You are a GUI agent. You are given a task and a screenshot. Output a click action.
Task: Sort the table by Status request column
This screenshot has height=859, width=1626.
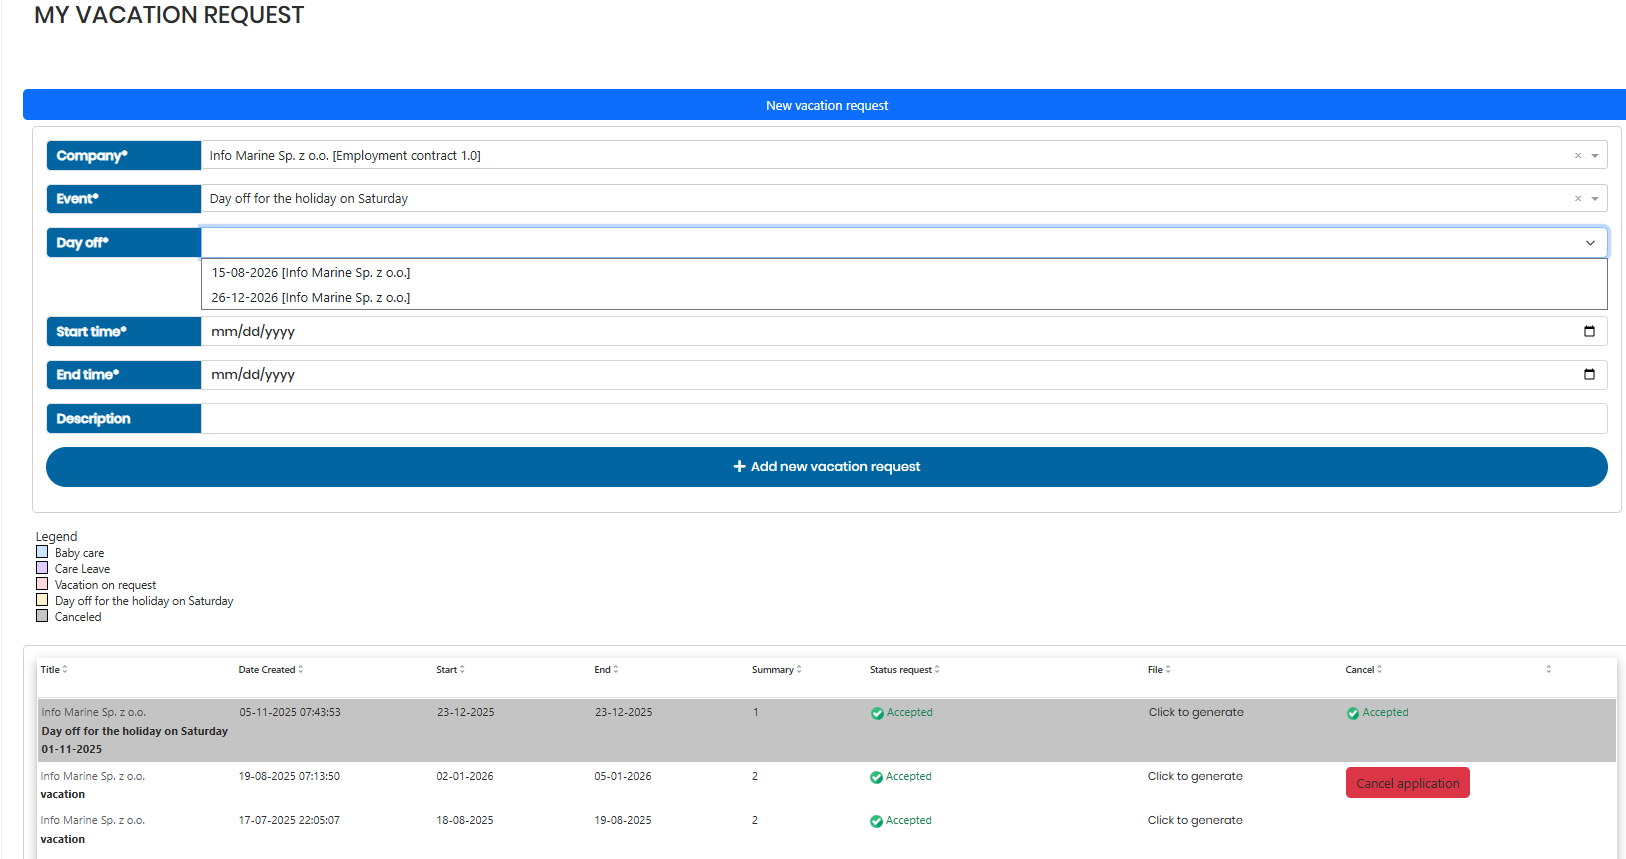(x=904, y=670)
